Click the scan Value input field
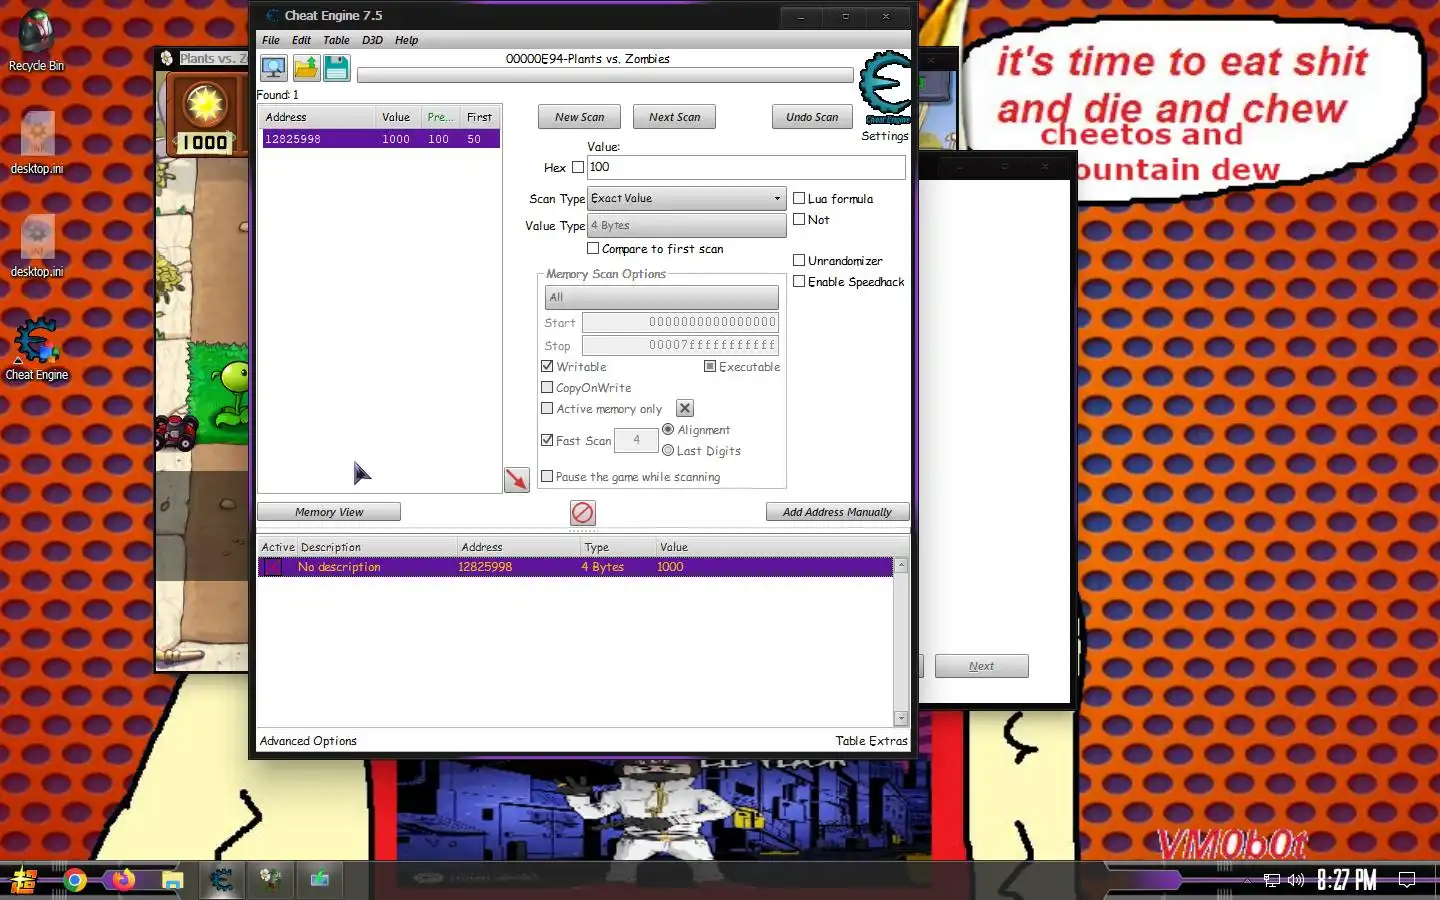The height and width of the screenshot is (900, 1440). click(746, 167)
